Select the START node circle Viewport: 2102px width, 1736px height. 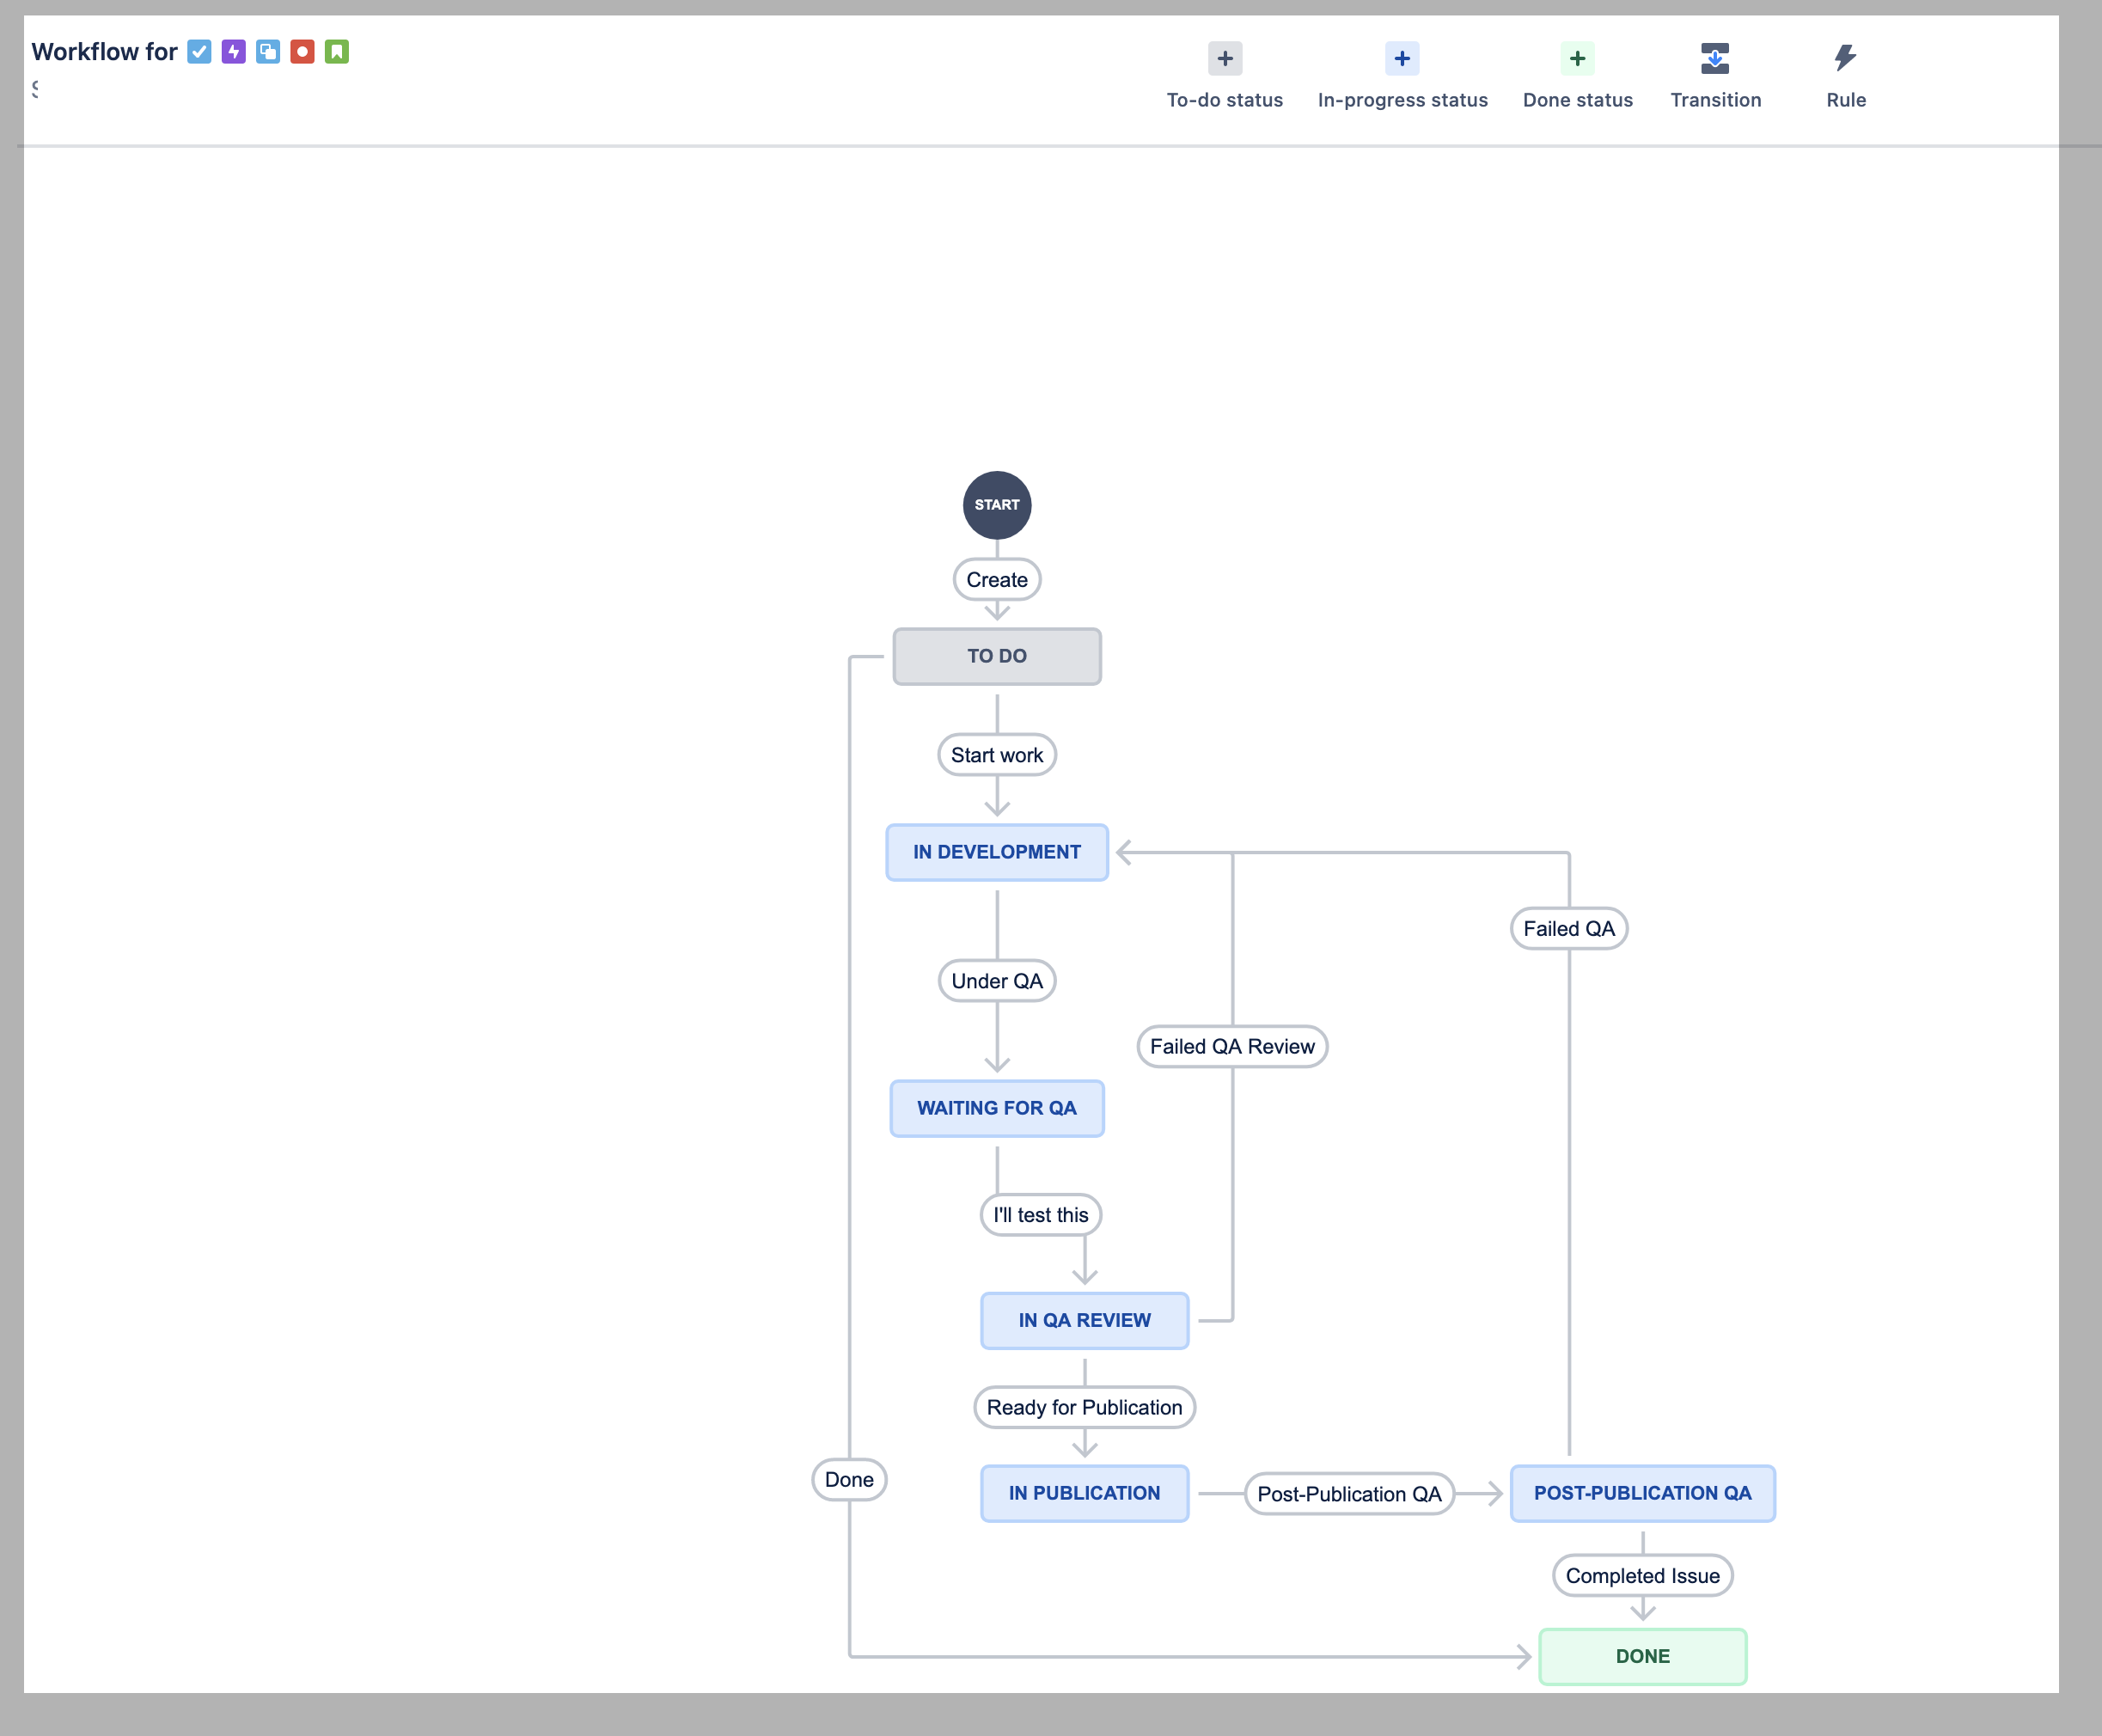pos(996,505)
